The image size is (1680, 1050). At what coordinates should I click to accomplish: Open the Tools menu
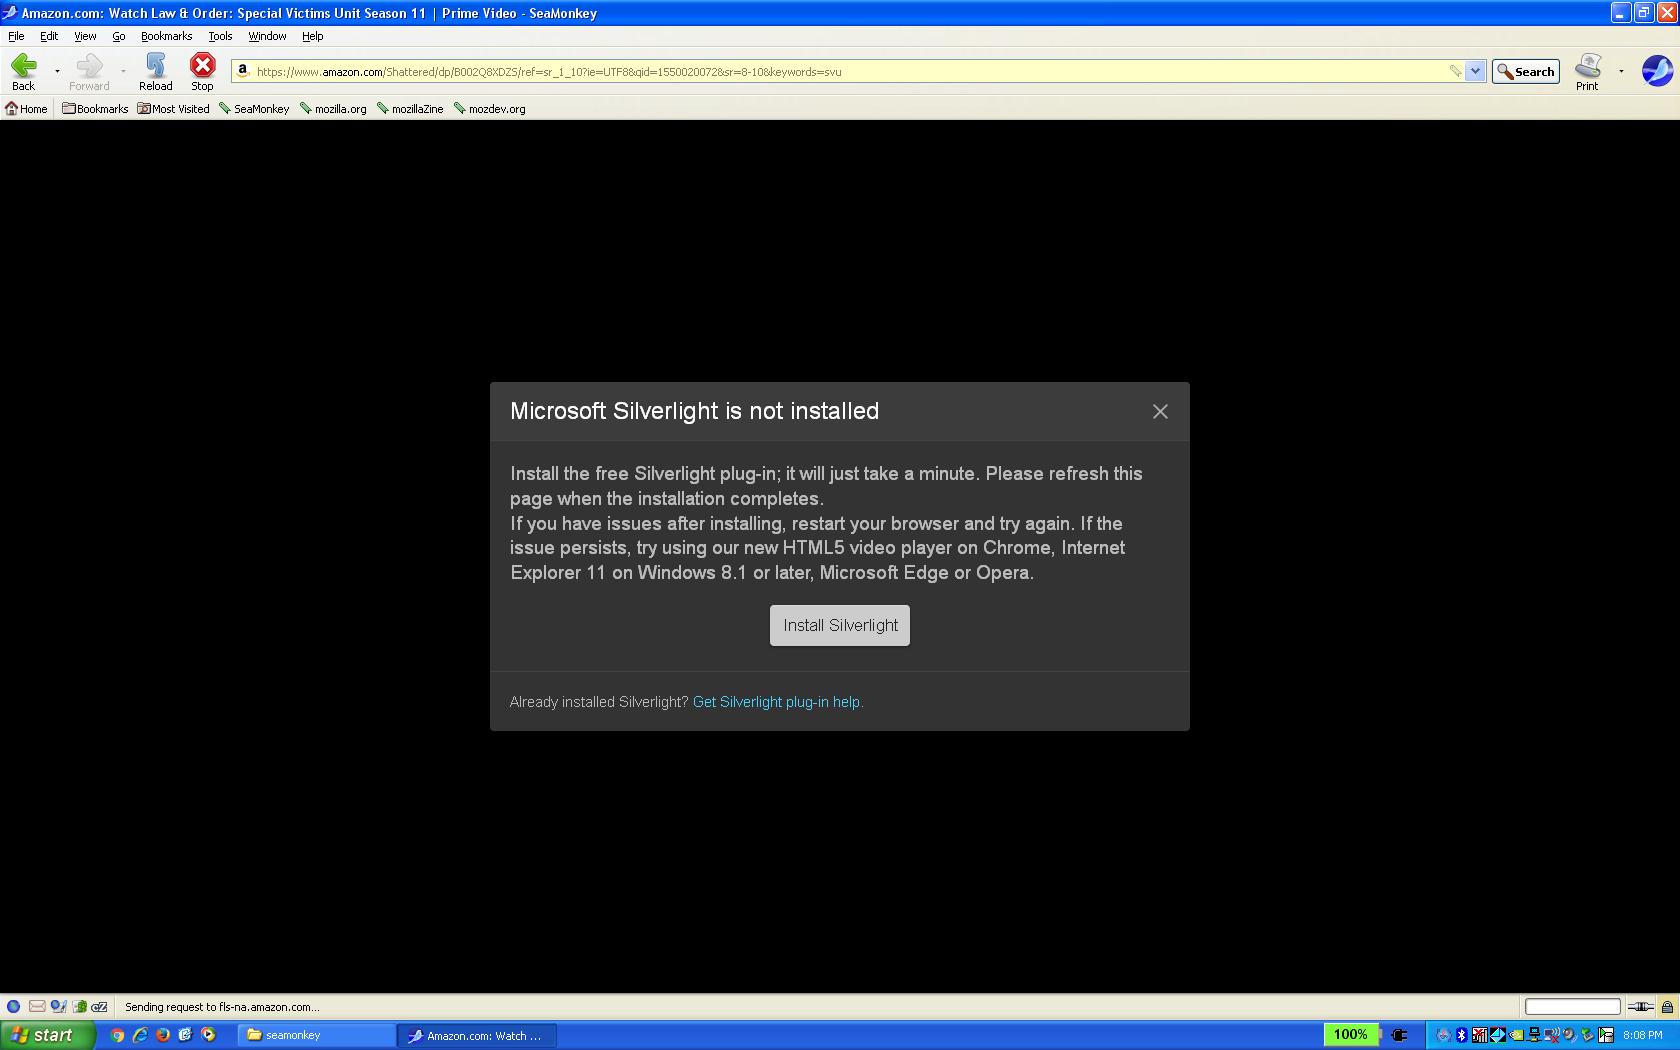coord(220,36)
